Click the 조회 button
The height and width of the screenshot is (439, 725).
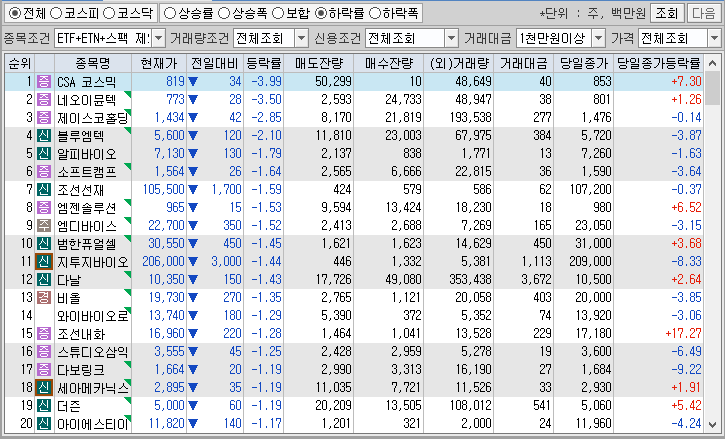[667, 13]
